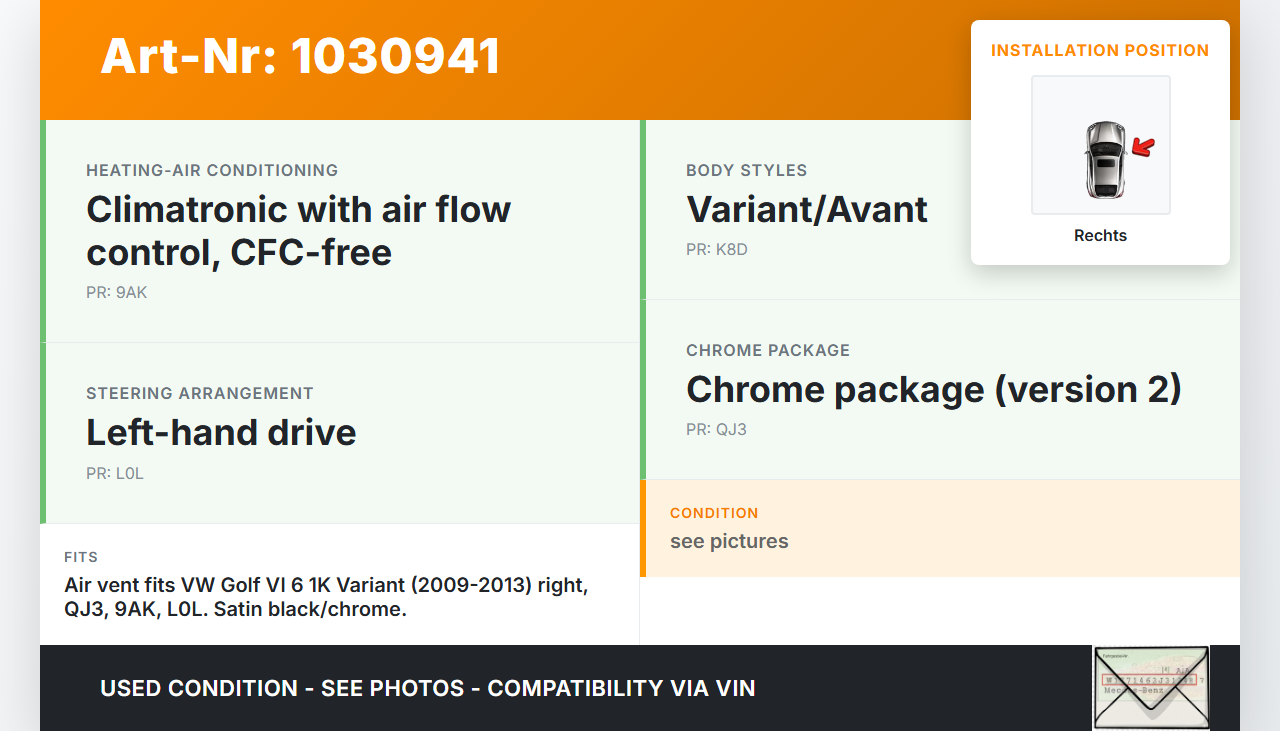The height and width of the screenshot is (731, 1280).
Task: Click the orange Condition label
Action: pyautogui.click(x=714, y=513)
